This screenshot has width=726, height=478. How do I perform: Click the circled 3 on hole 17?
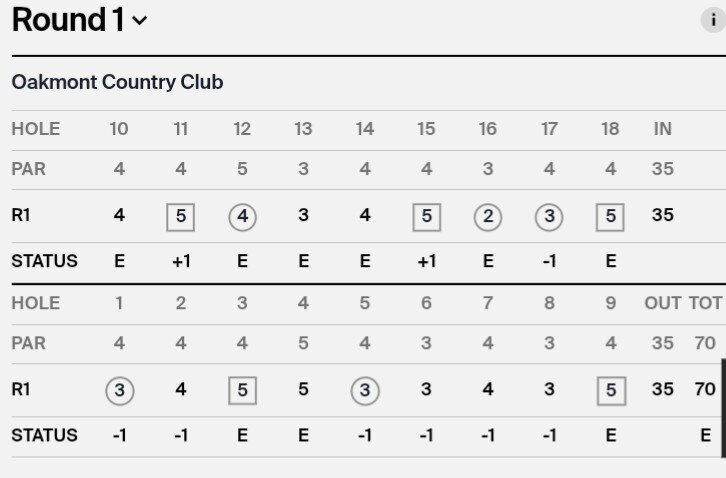pyautogui.click(x=549, y=217)
